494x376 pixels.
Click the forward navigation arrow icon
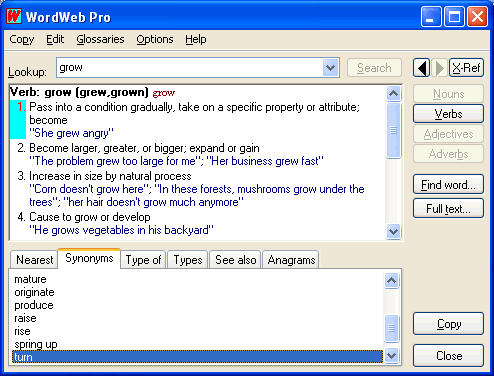[439, 68]
